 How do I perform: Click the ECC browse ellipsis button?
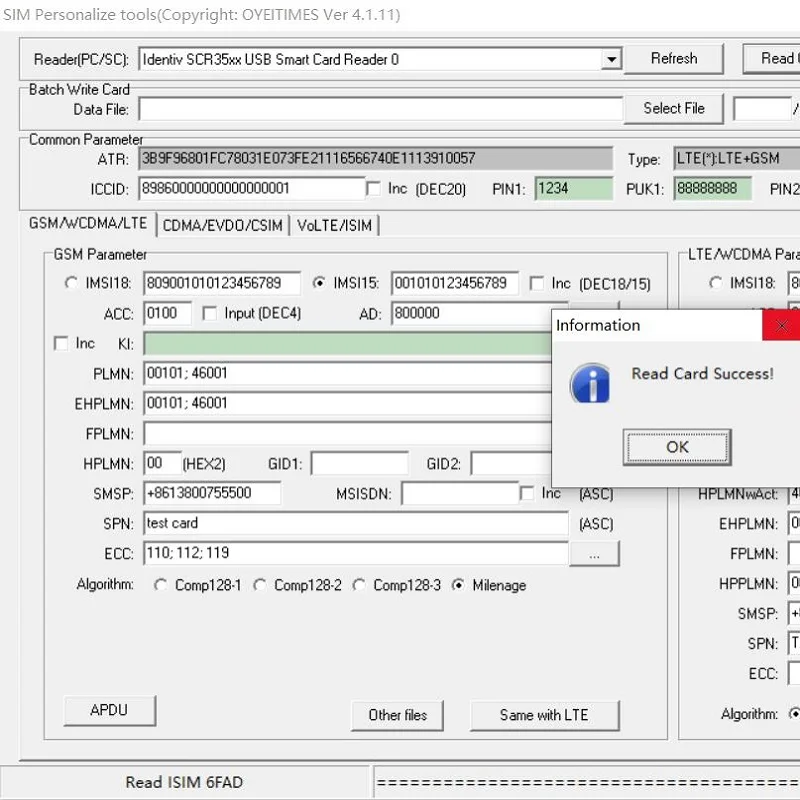click(x=594, y=553)
